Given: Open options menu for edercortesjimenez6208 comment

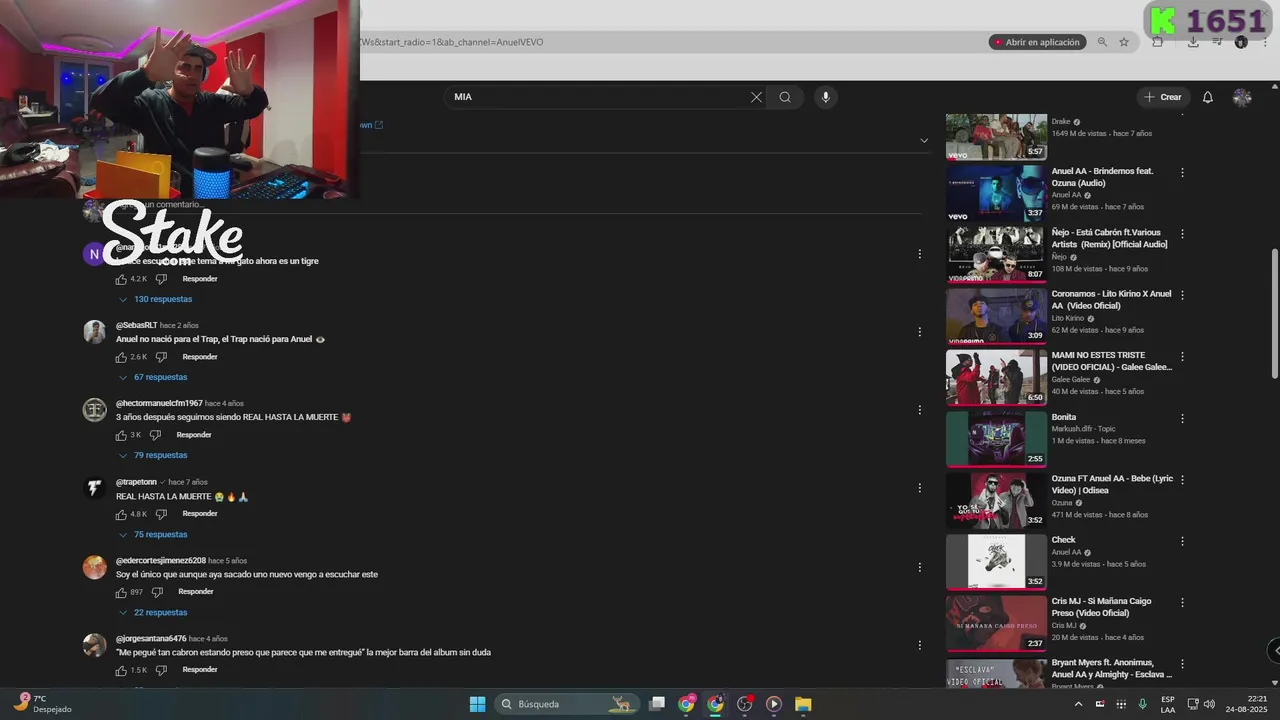Looking at the screenshot, I should click(919, 567).
